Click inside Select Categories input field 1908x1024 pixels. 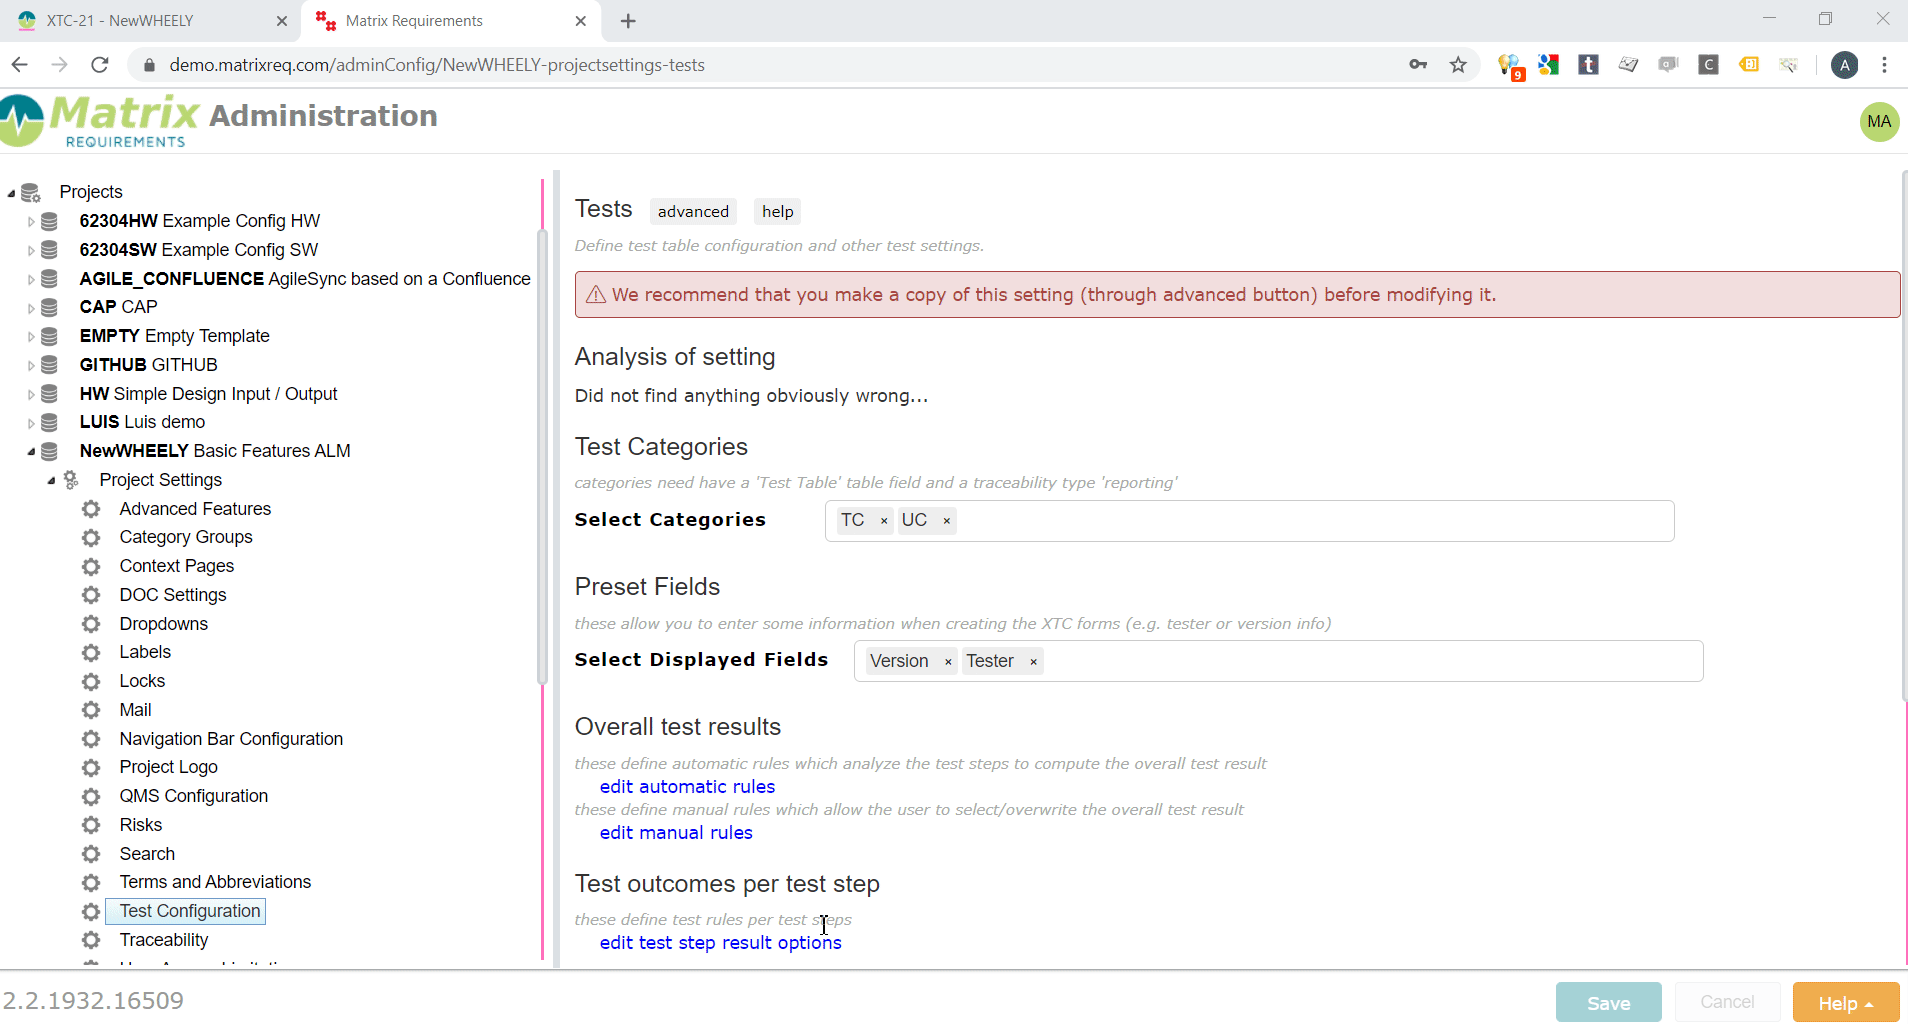point(1249,521)
